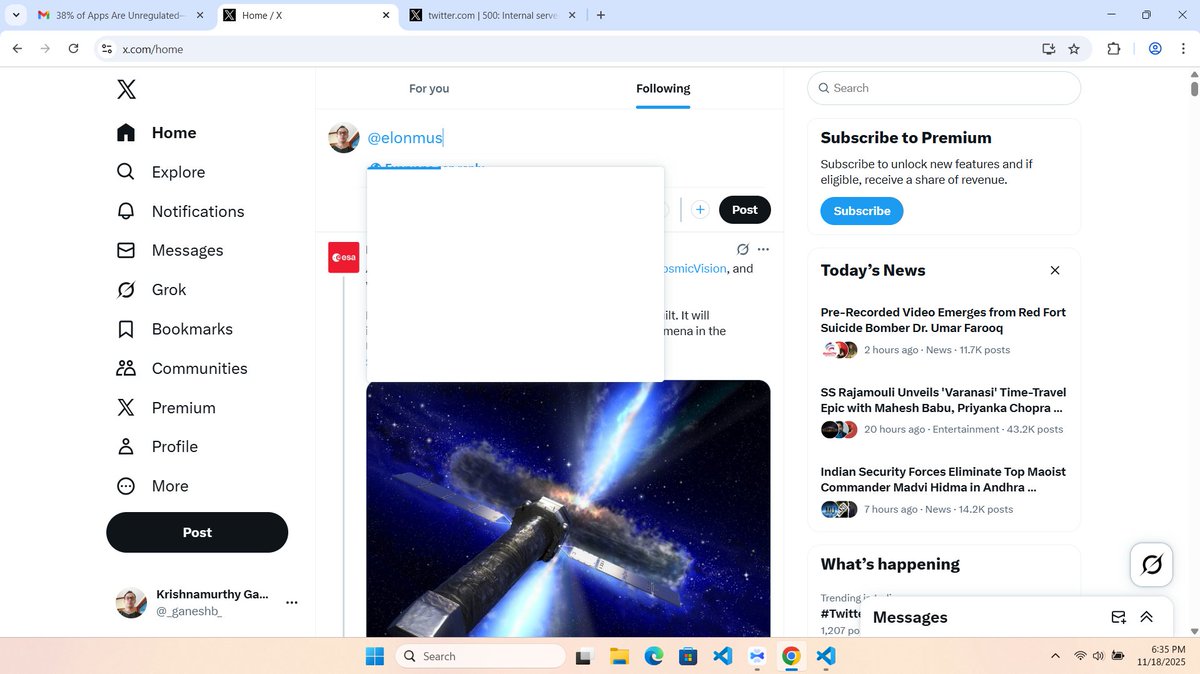Collapse the Messages panel with the chevron
The width and height of the screenshot is (1200, 674).
click(x=1146, y=617)
